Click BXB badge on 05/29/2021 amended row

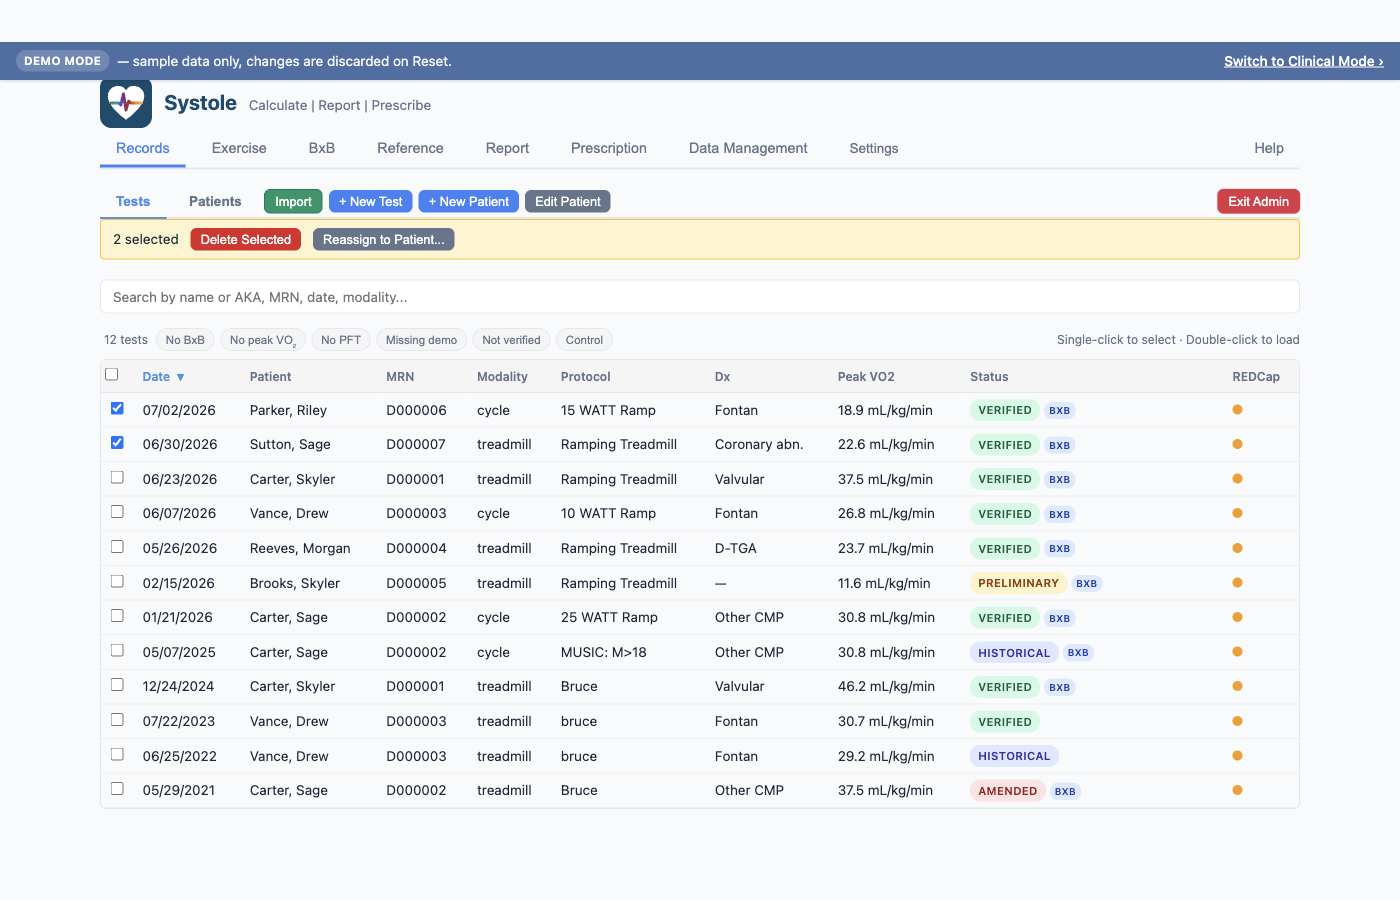point(1065,791)
